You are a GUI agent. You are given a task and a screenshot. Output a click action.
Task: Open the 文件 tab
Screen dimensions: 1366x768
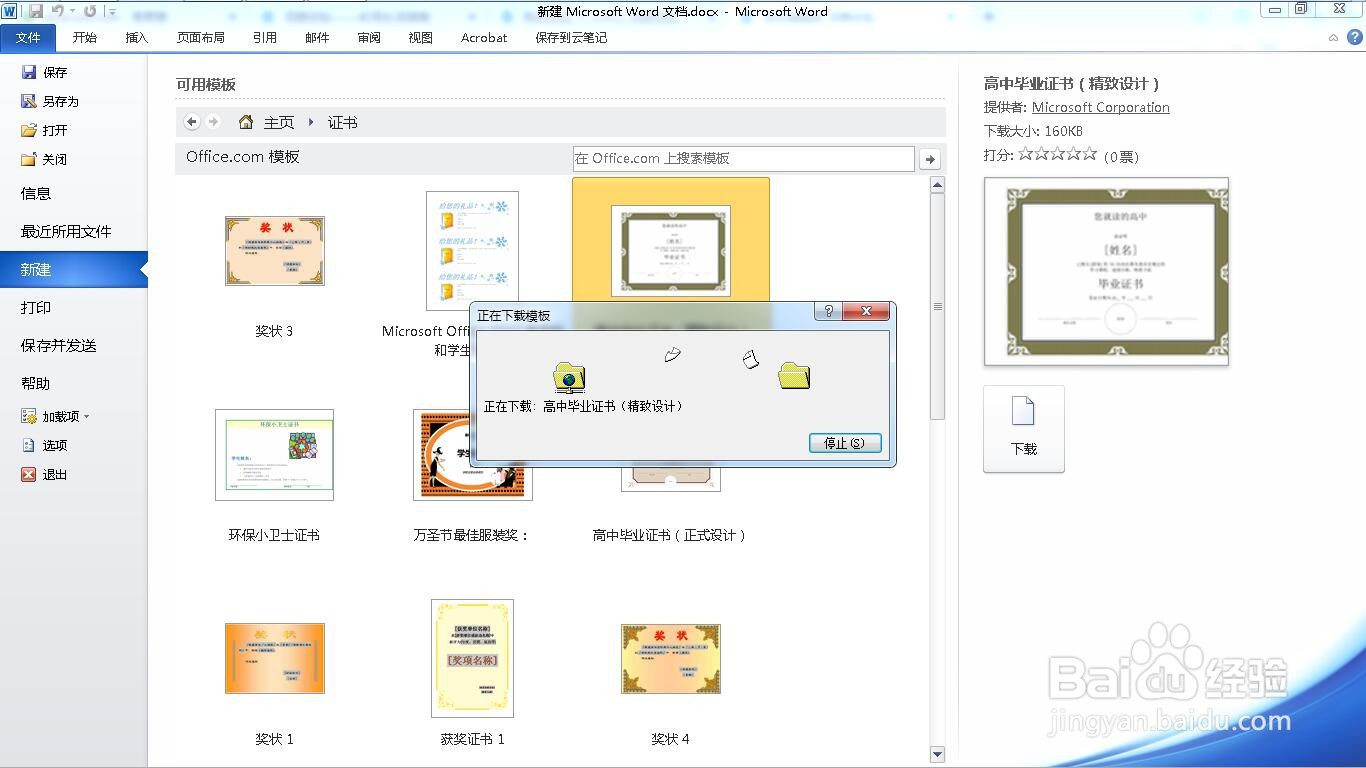coord(29,37)
